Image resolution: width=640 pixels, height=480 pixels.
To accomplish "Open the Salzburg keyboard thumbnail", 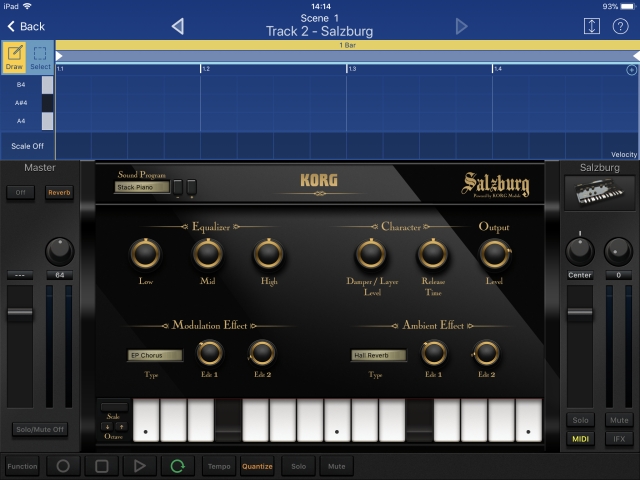I will tap(600, 193).
